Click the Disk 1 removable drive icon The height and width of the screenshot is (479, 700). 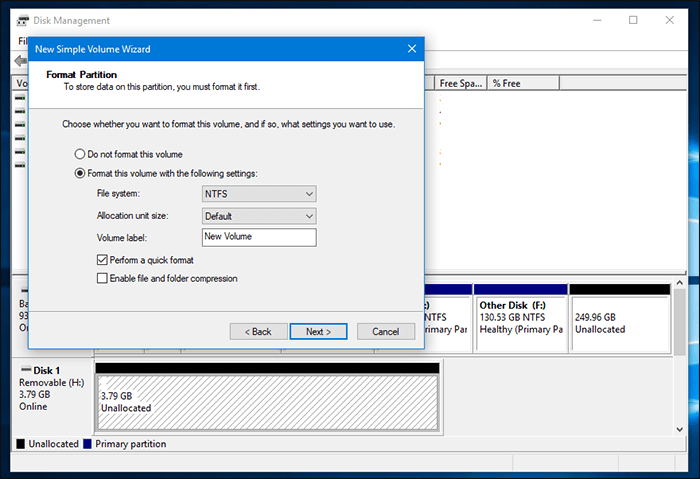(24, 370)
